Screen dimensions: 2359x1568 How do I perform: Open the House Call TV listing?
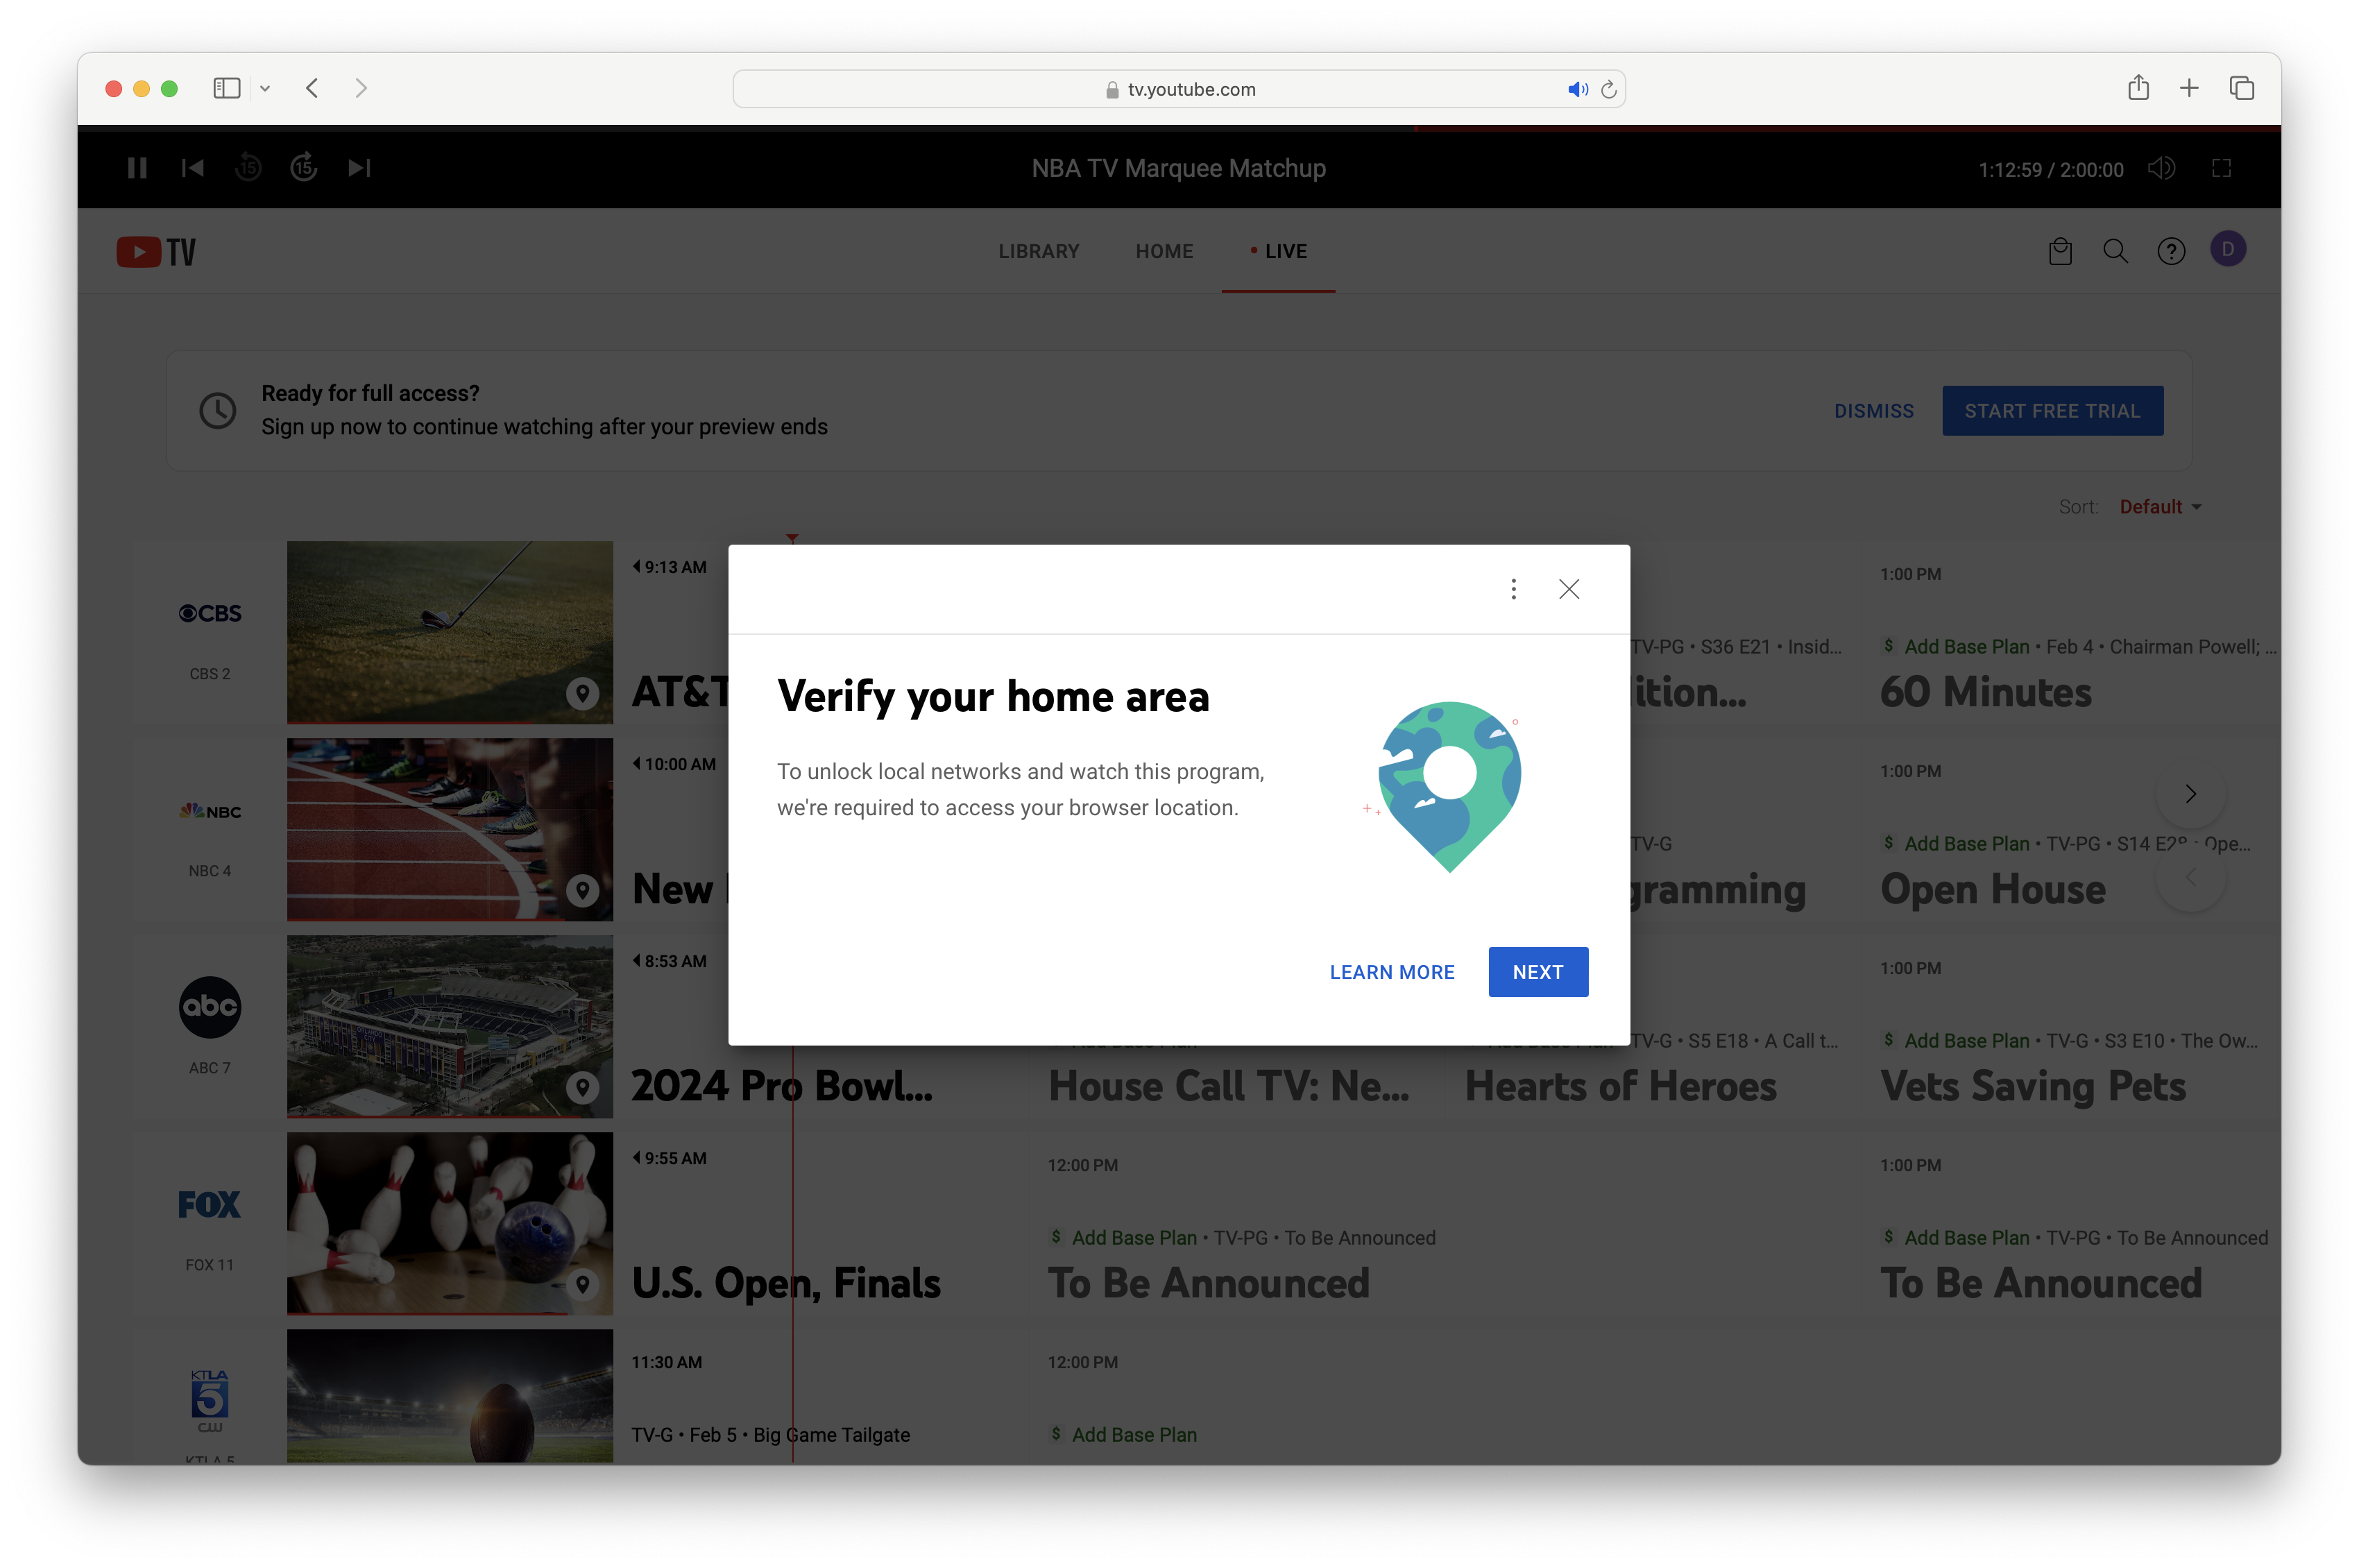point(1229,1086)
